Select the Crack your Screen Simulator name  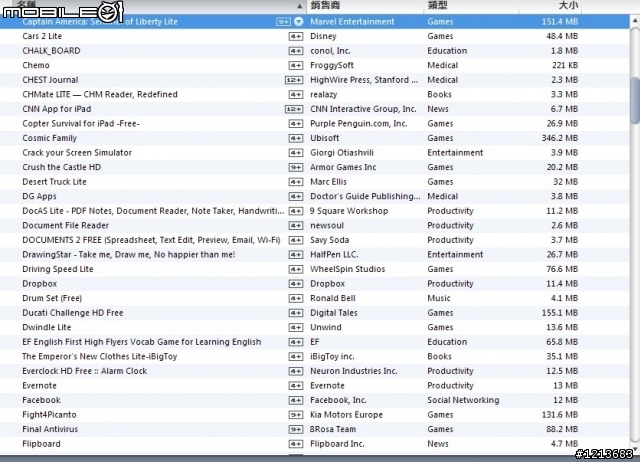(x=77, y=153)
